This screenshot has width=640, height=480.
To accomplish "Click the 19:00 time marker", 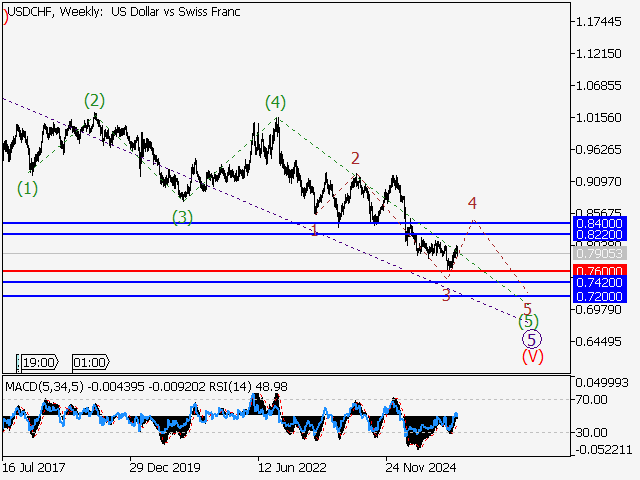I will tap(40, 362).
